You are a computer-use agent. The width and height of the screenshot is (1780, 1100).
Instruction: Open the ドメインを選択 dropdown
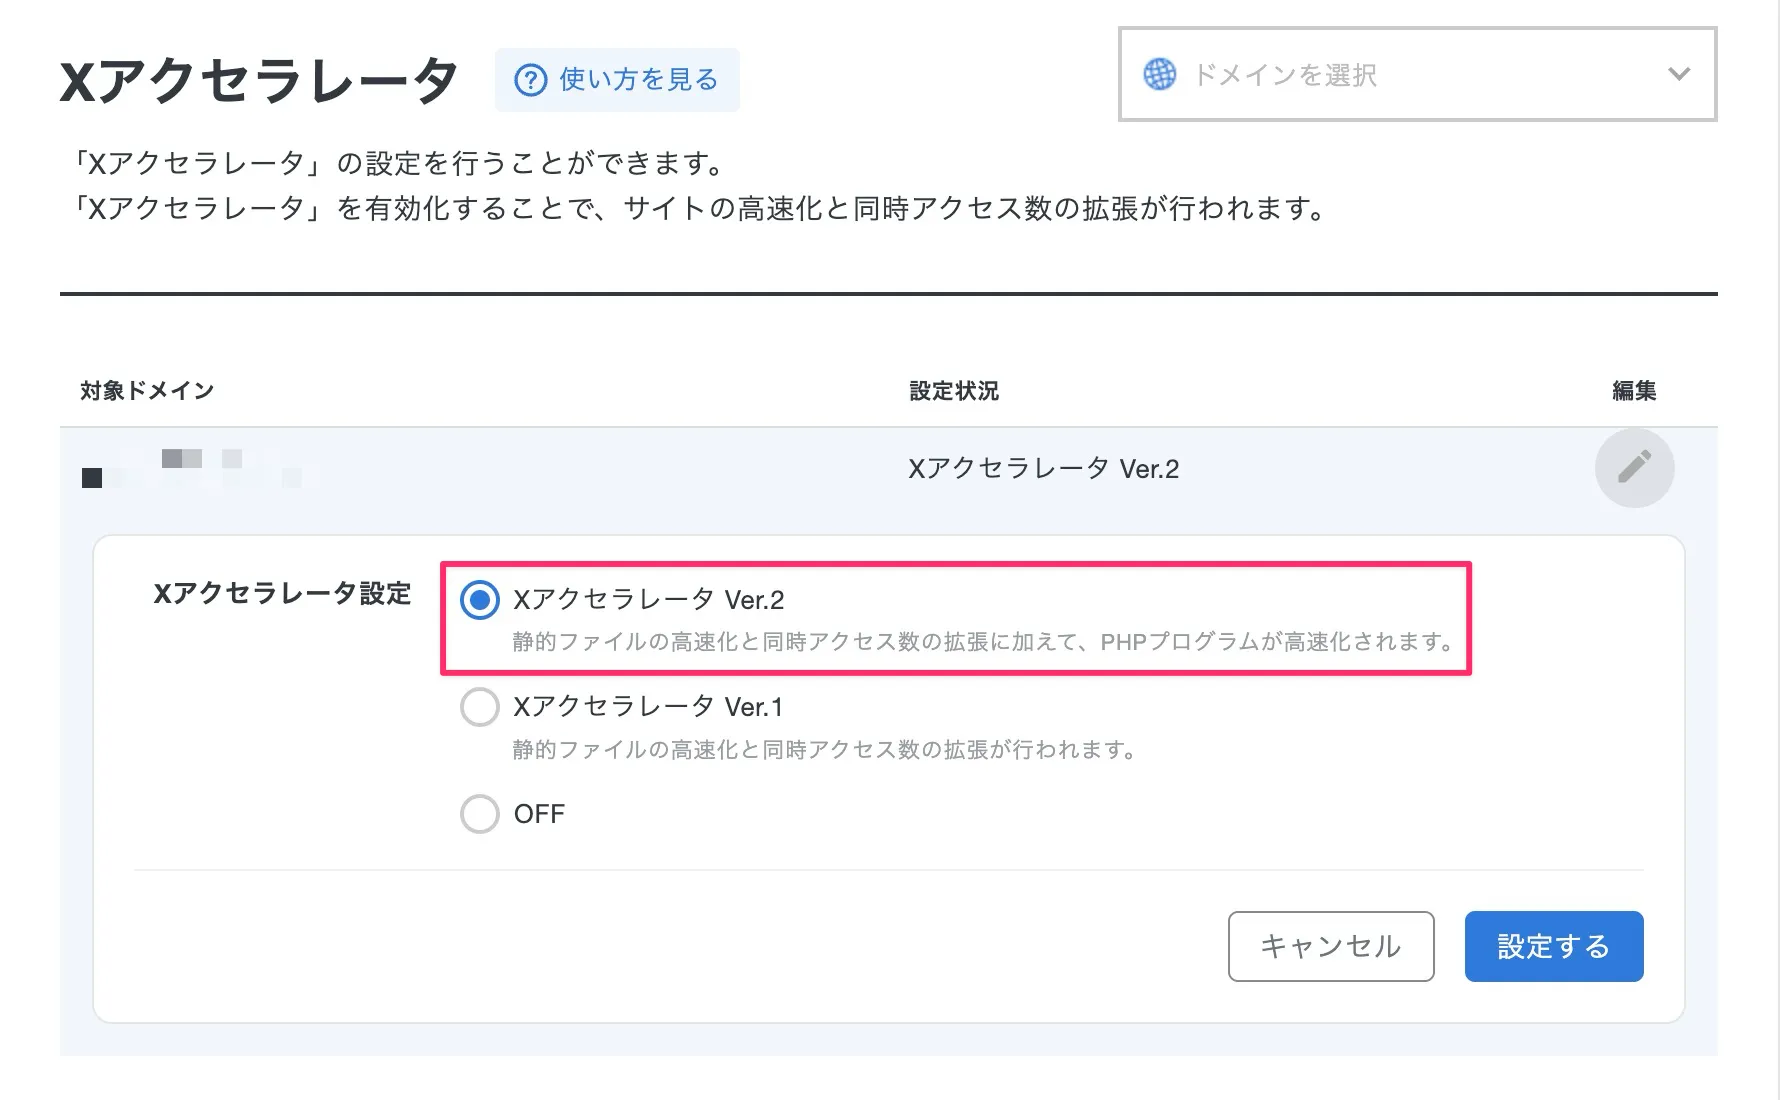pyautogui.click(x=1416, y=75)
